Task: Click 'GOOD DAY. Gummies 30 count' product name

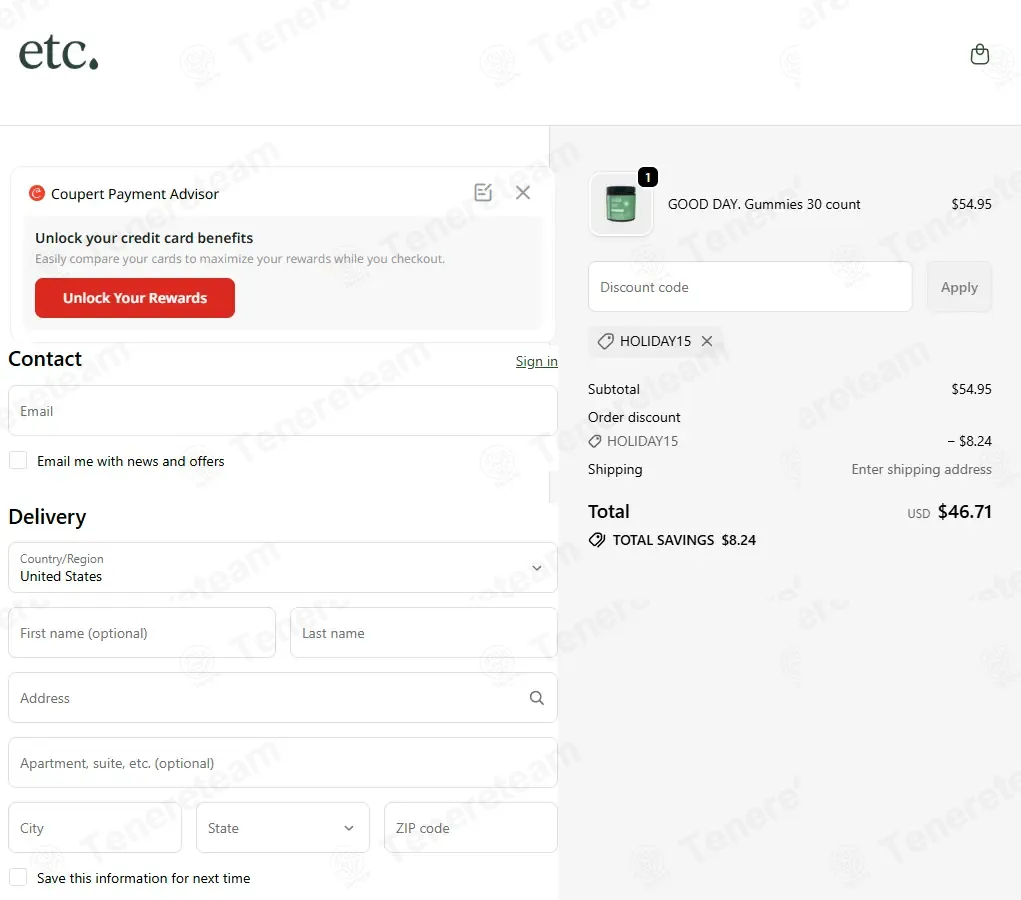Action: [x=764, y=204]
